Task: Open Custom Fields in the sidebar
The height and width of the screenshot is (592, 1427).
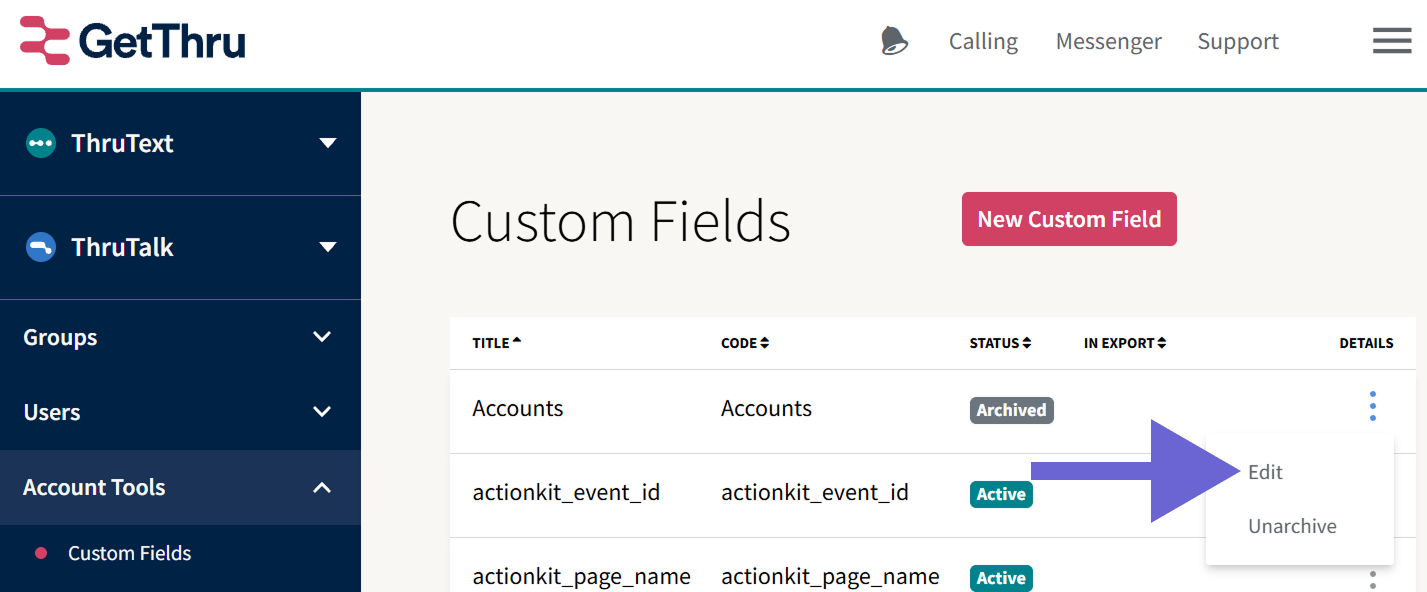Action: pos(130,553)
